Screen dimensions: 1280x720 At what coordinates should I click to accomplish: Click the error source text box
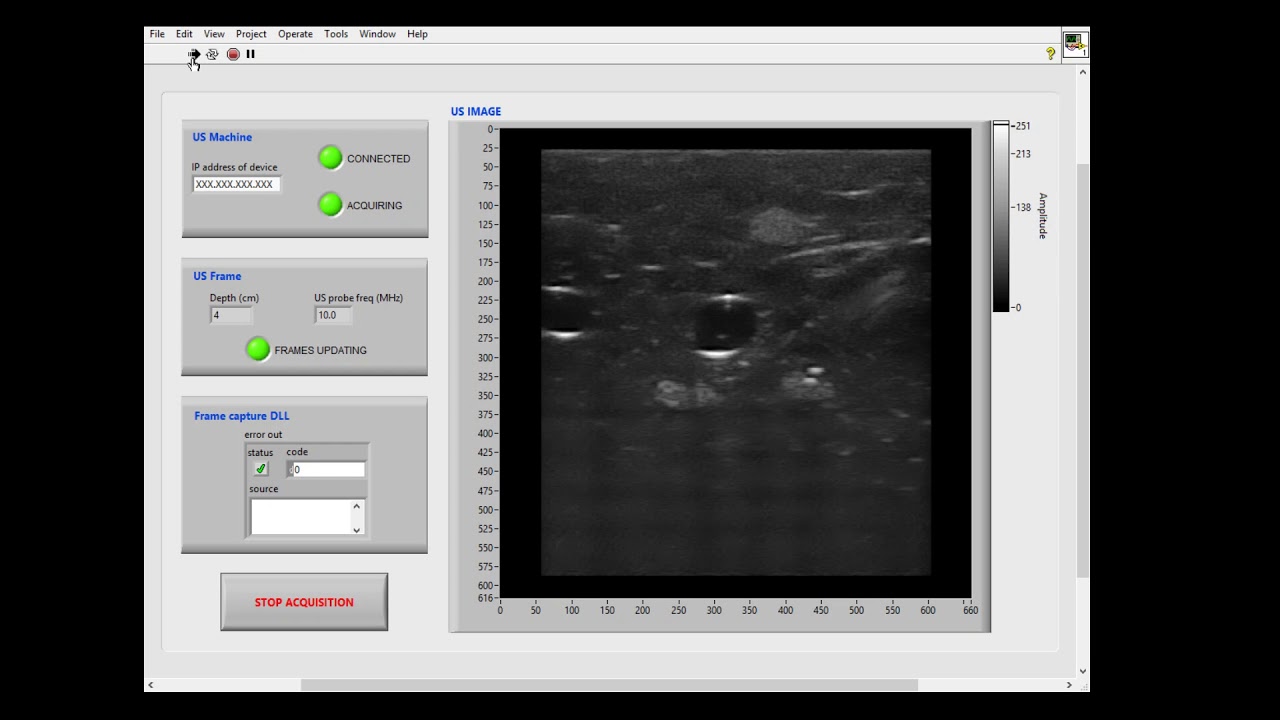coord(300,517)
